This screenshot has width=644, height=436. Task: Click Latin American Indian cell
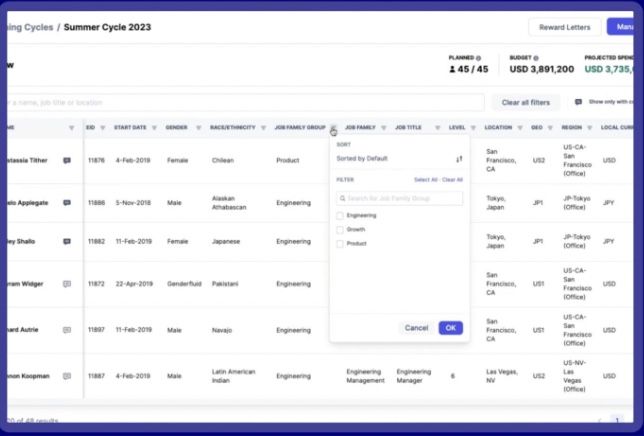[234, 376]
